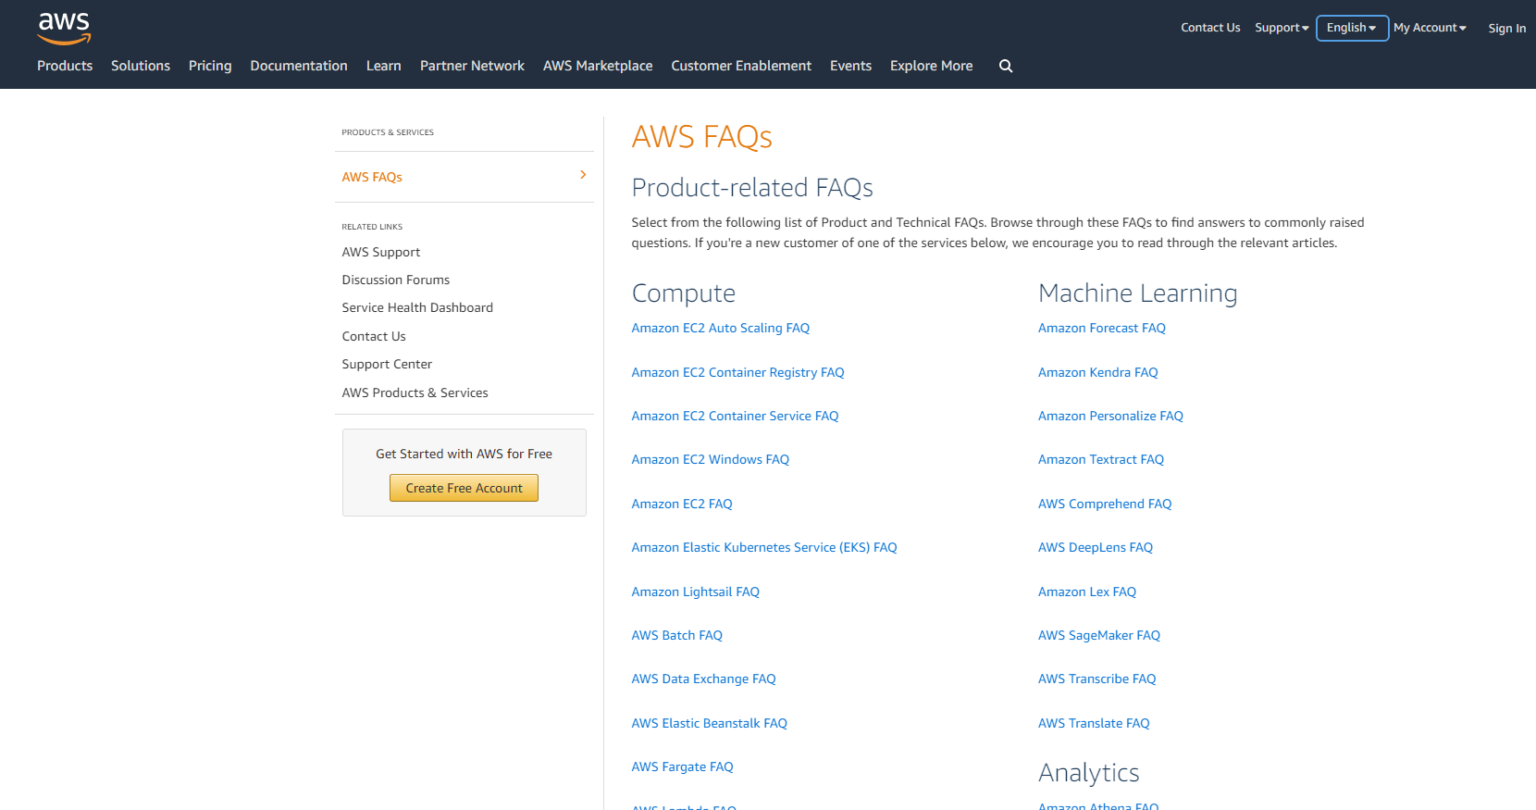The image size is (1536, 810).
Task: Expand the AWS FAQs sidebar chevron
Action: pos(583,174)
